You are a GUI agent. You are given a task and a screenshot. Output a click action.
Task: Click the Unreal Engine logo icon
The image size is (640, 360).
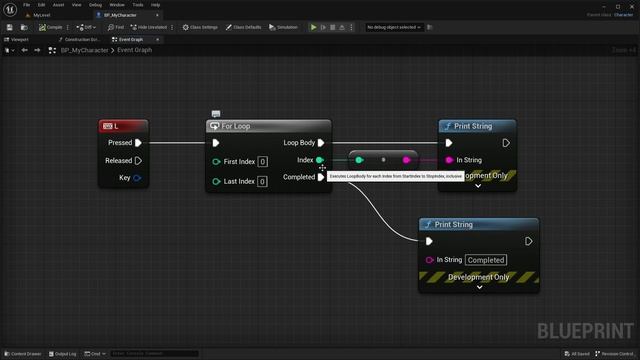click(10, 9)
